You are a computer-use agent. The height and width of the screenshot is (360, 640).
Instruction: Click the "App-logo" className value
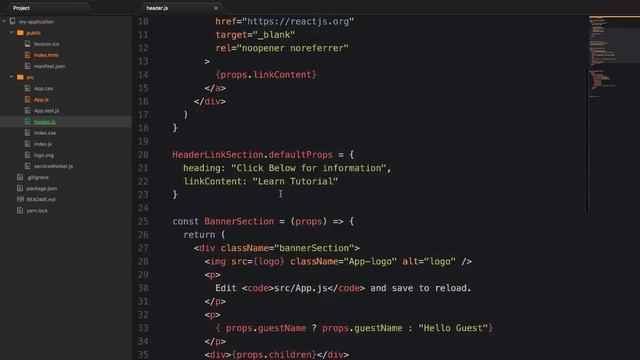371,261
